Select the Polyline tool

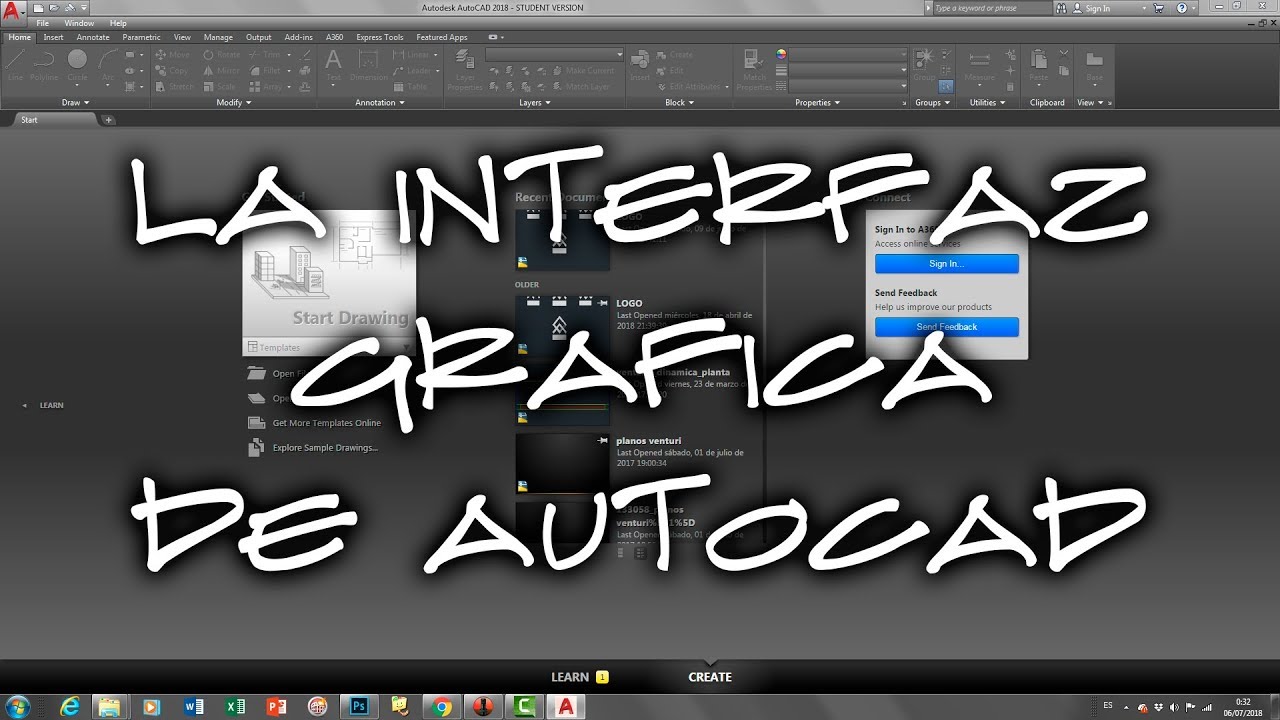pyautogui.click(x=44, y=65)
